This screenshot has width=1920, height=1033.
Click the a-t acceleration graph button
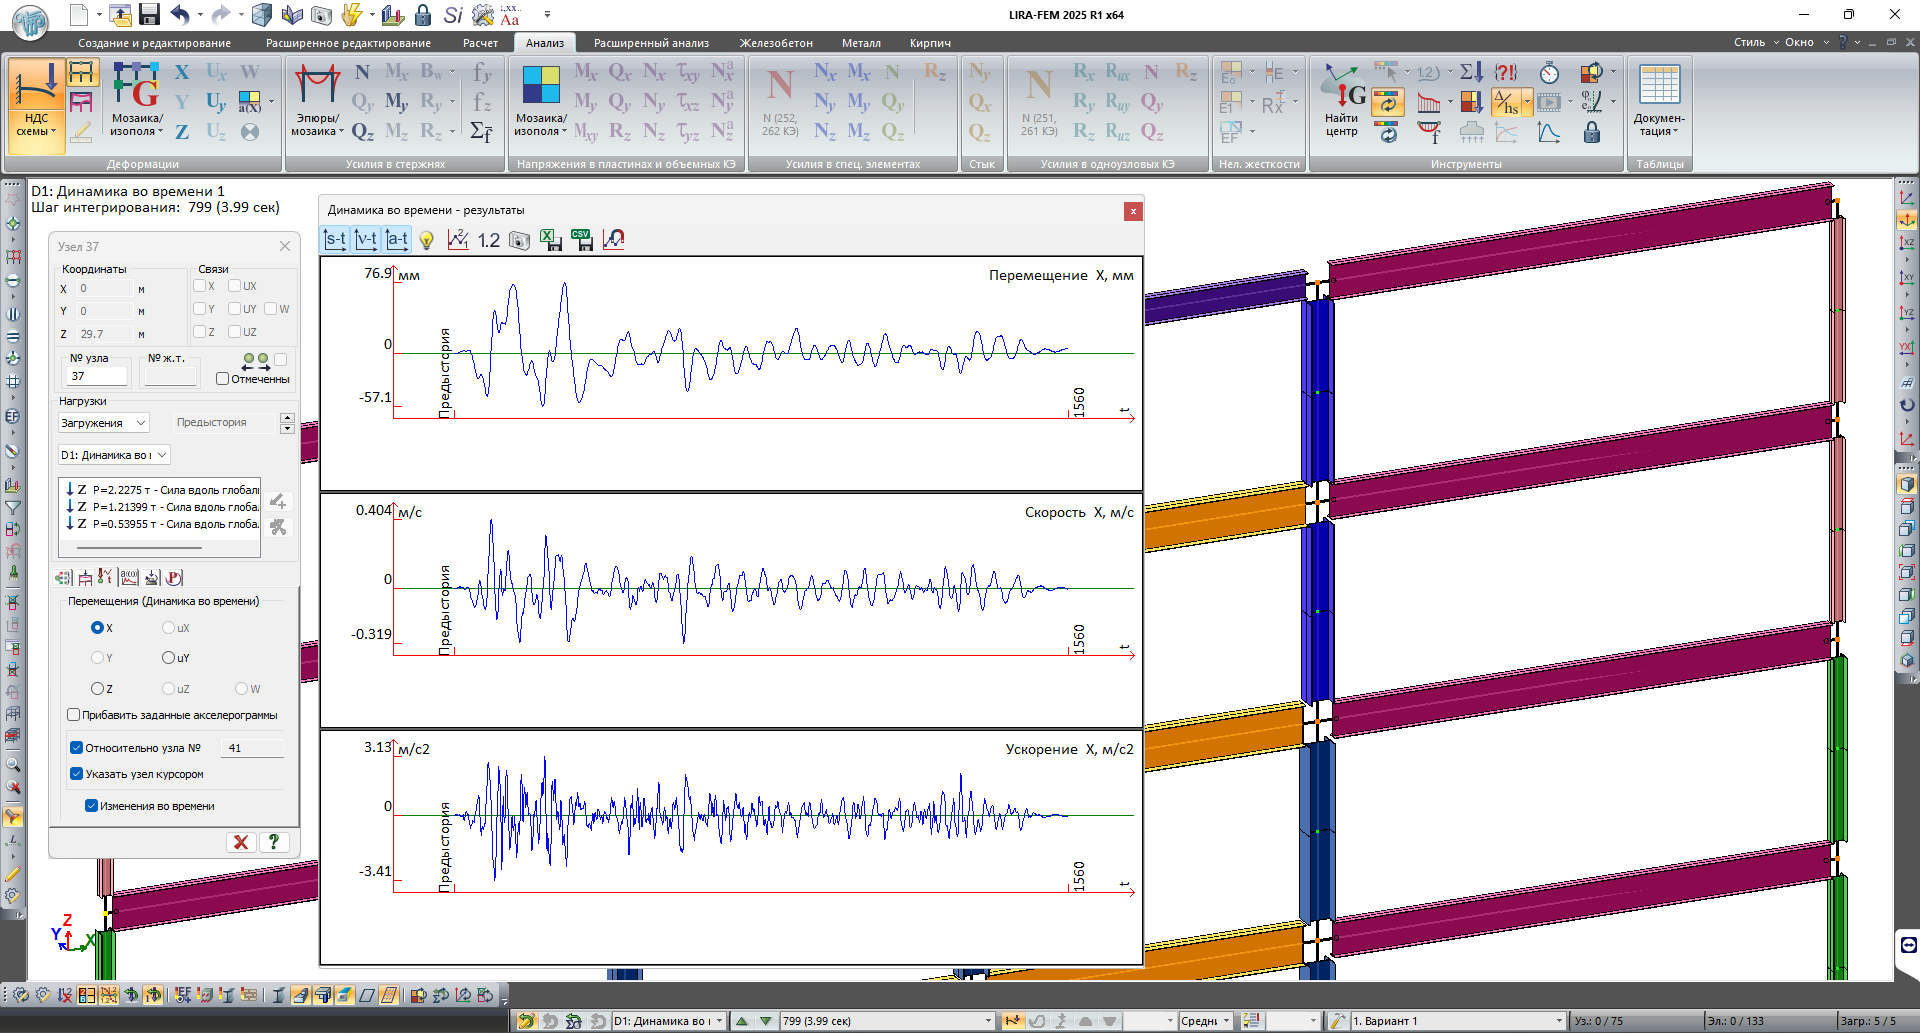coord(397,240)
